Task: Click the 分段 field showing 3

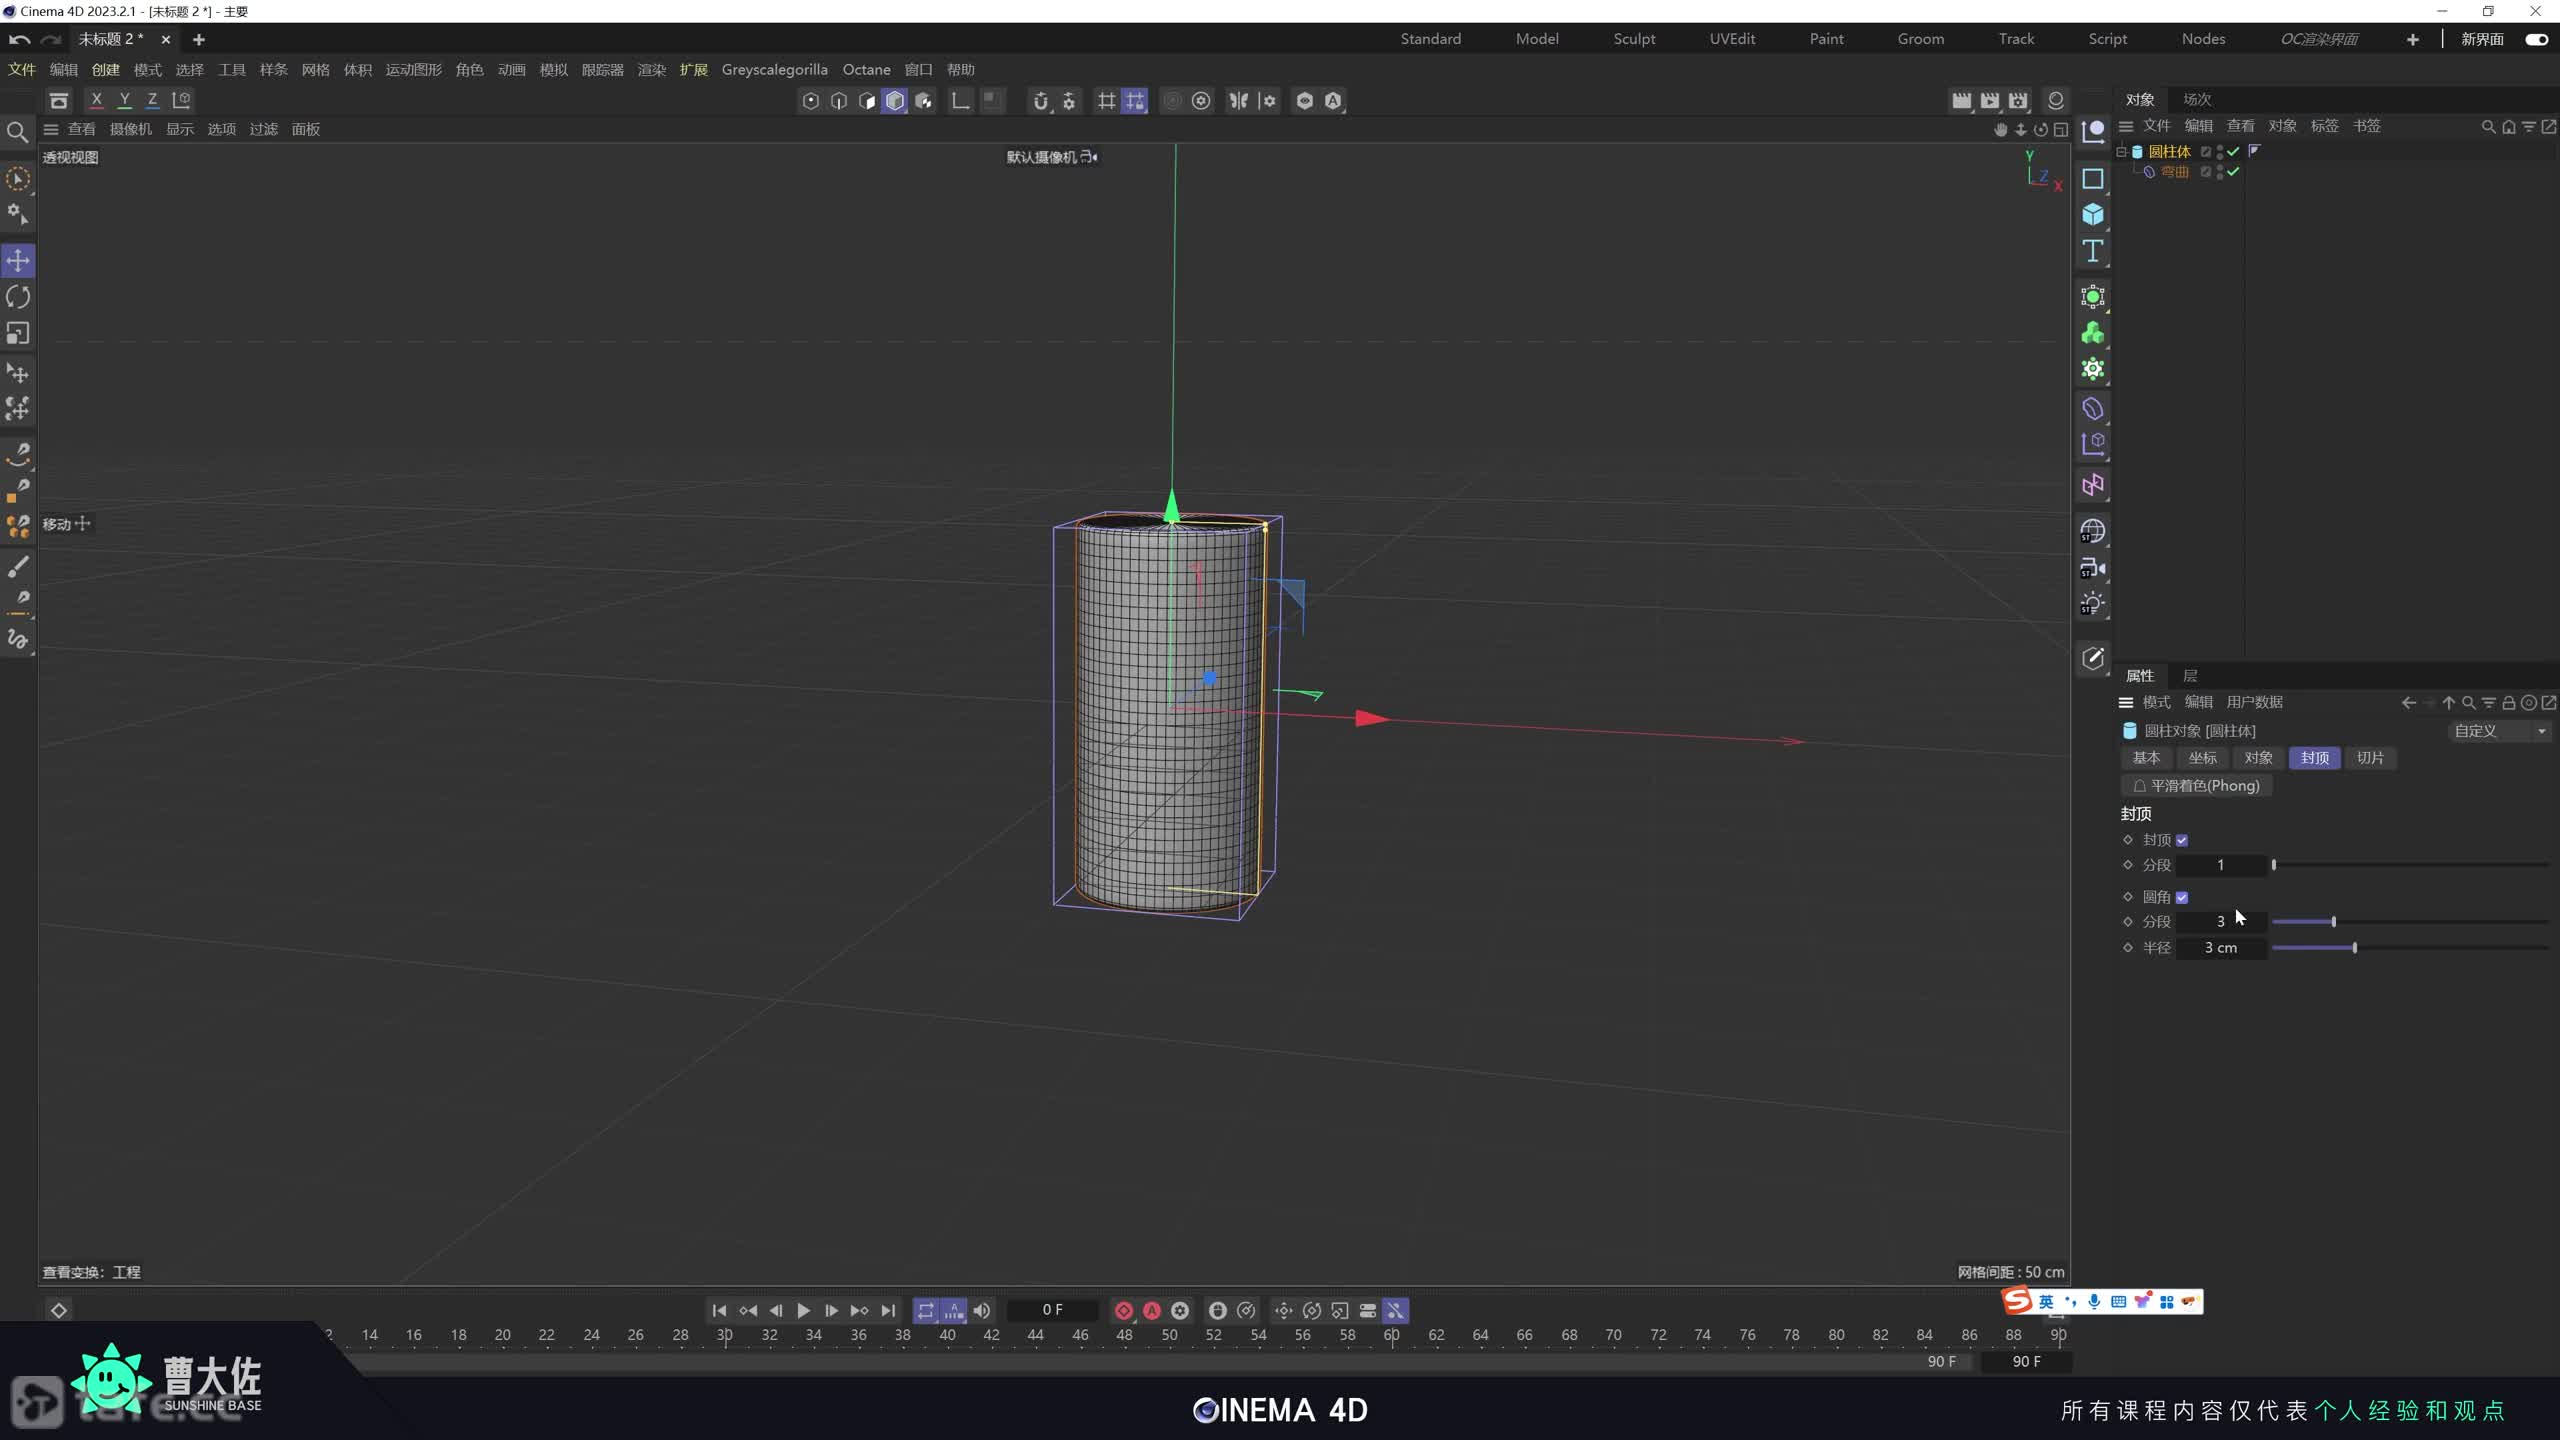Action: 2220,921
